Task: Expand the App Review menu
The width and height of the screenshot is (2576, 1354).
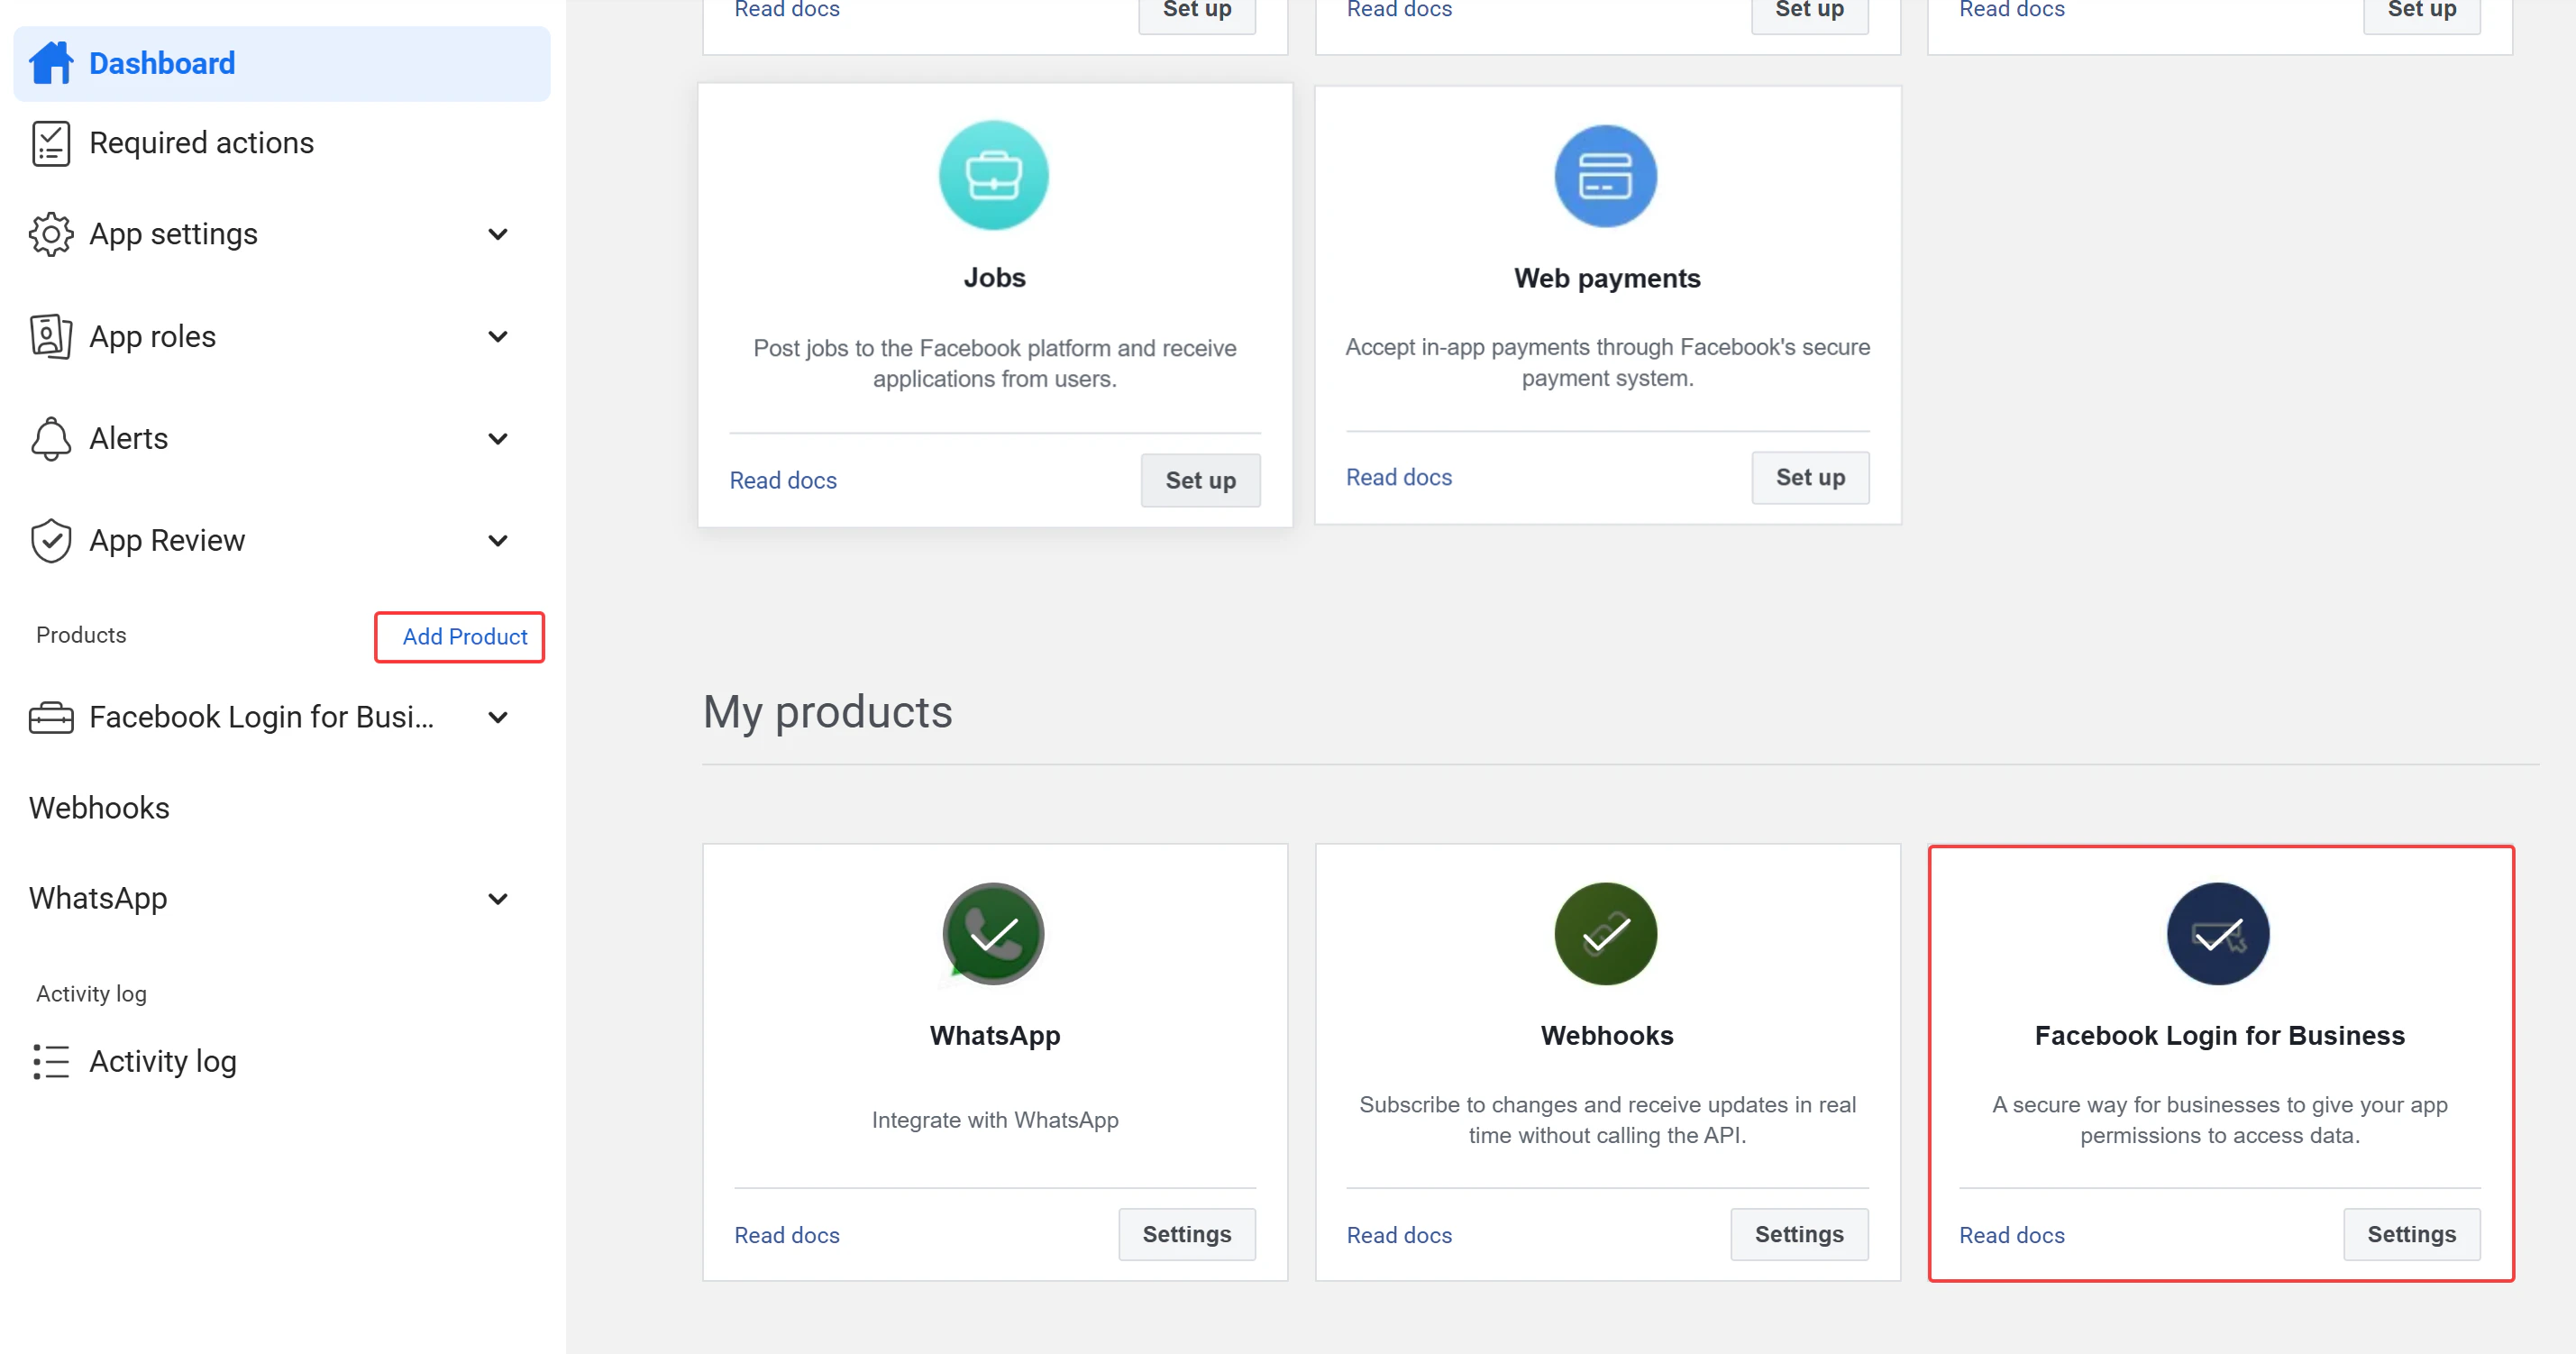Action: click(x=498, y=540)
